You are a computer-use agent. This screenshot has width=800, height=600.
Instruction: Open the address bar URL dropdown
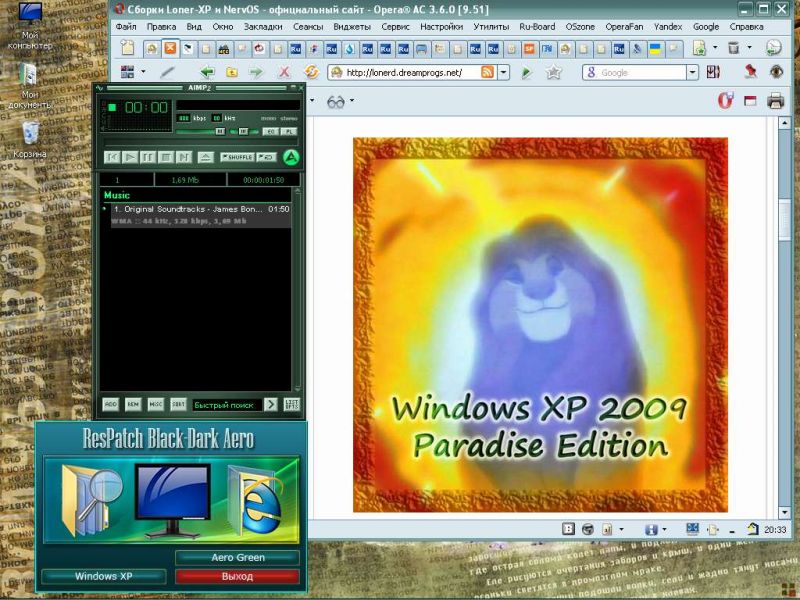[503, 72]
